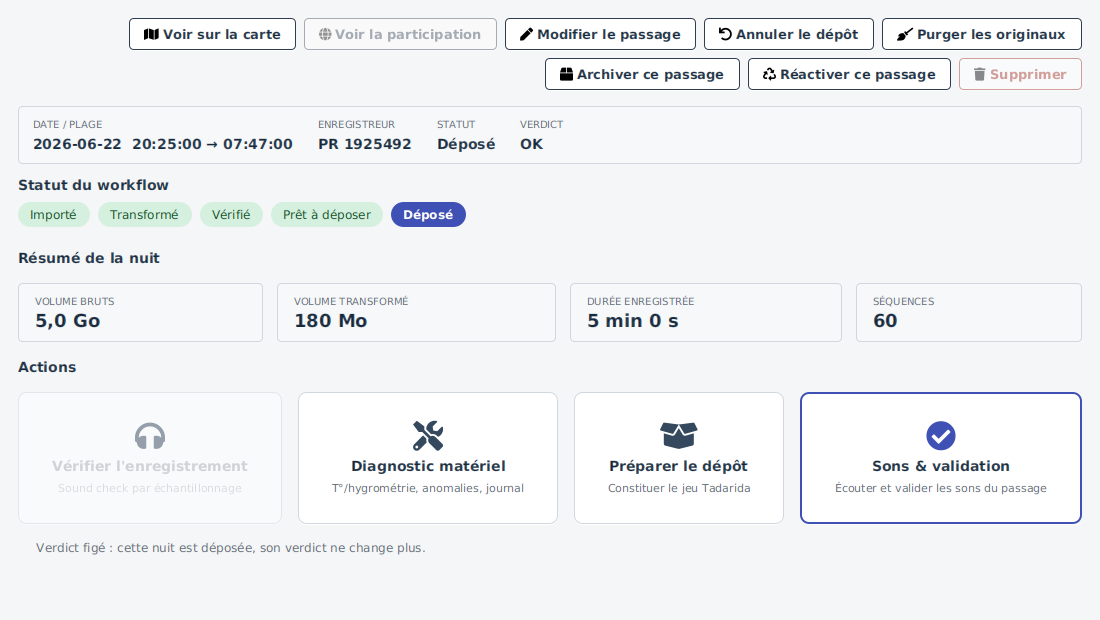Viewport: 1100px width, 620px height.
Task: Click the date 2026-06-22
Action: coord(77,144)
